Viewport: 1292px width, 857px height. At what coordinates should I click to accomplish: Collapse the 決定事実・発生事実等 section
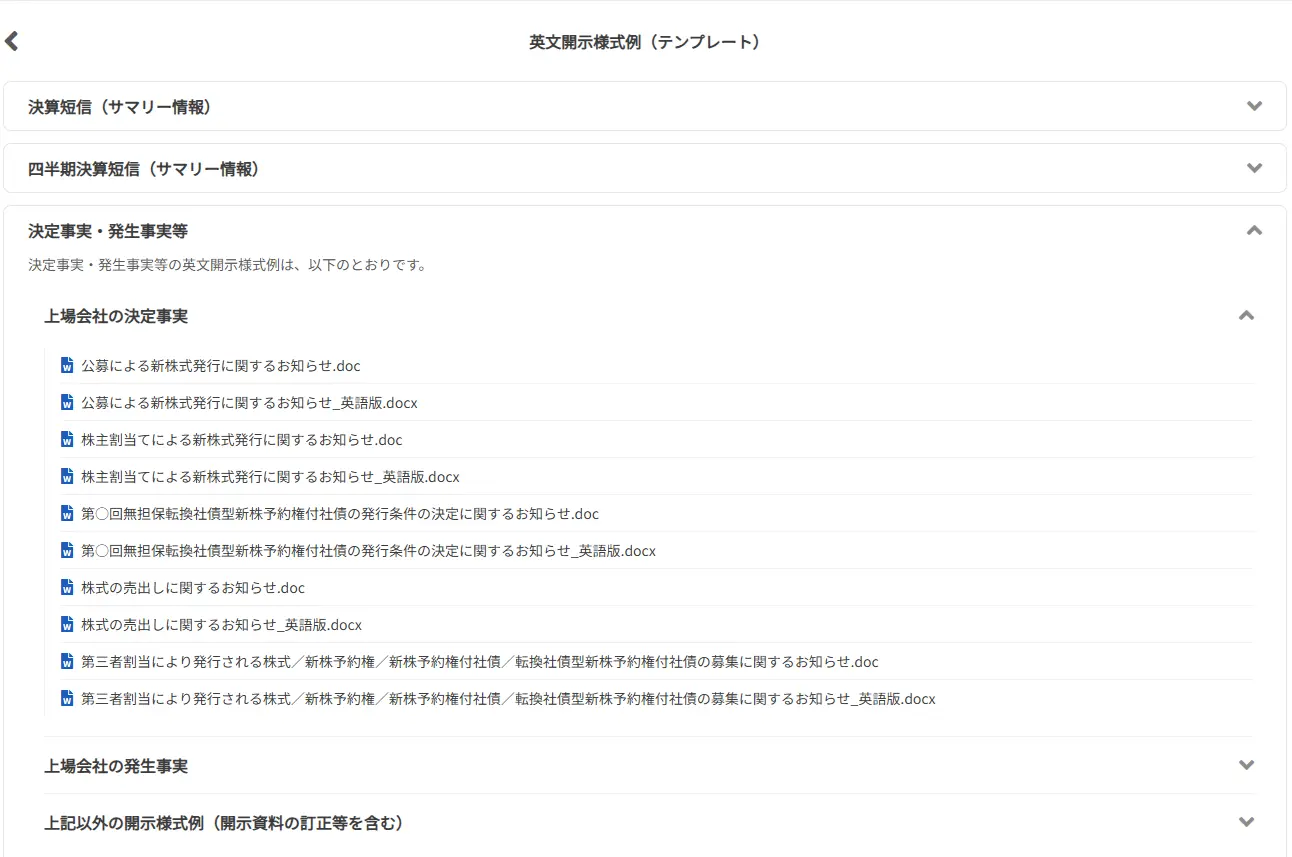click(1254, 230)
